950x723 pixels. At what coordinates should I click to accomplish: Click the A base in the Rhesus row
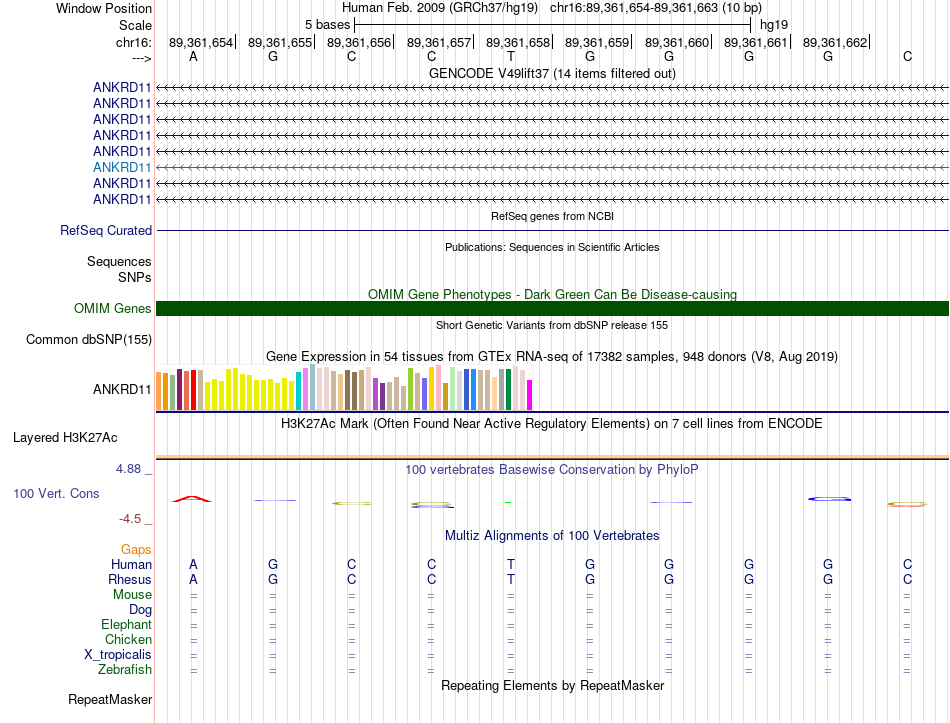(x=193, y=579)
